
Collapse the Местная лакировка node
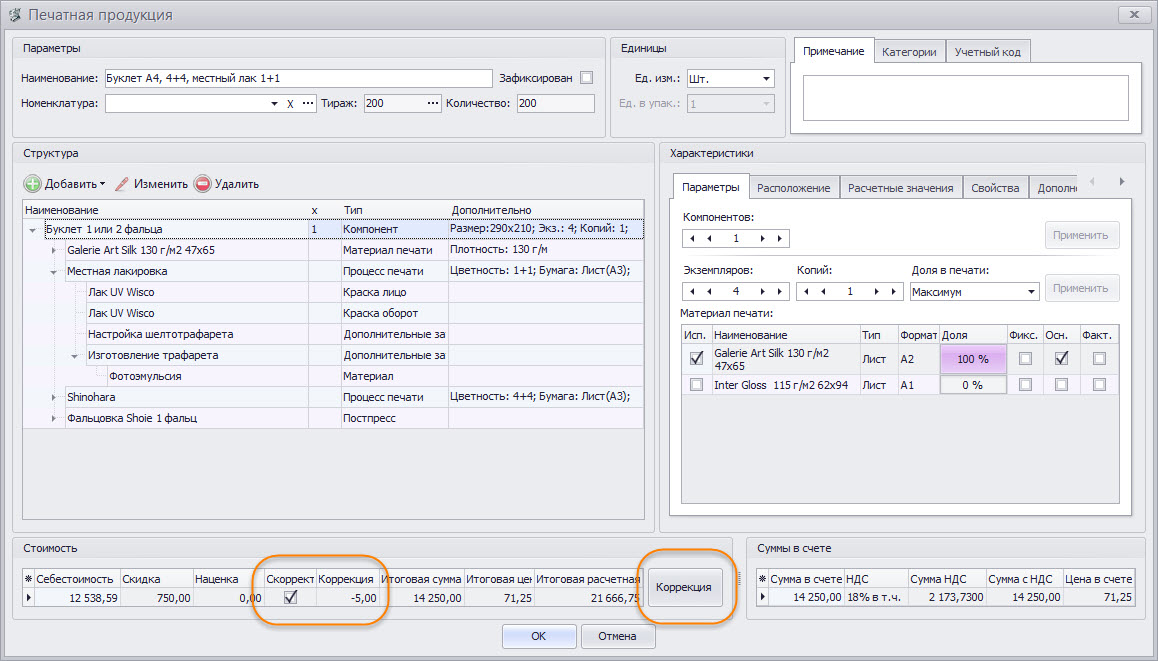53,272
